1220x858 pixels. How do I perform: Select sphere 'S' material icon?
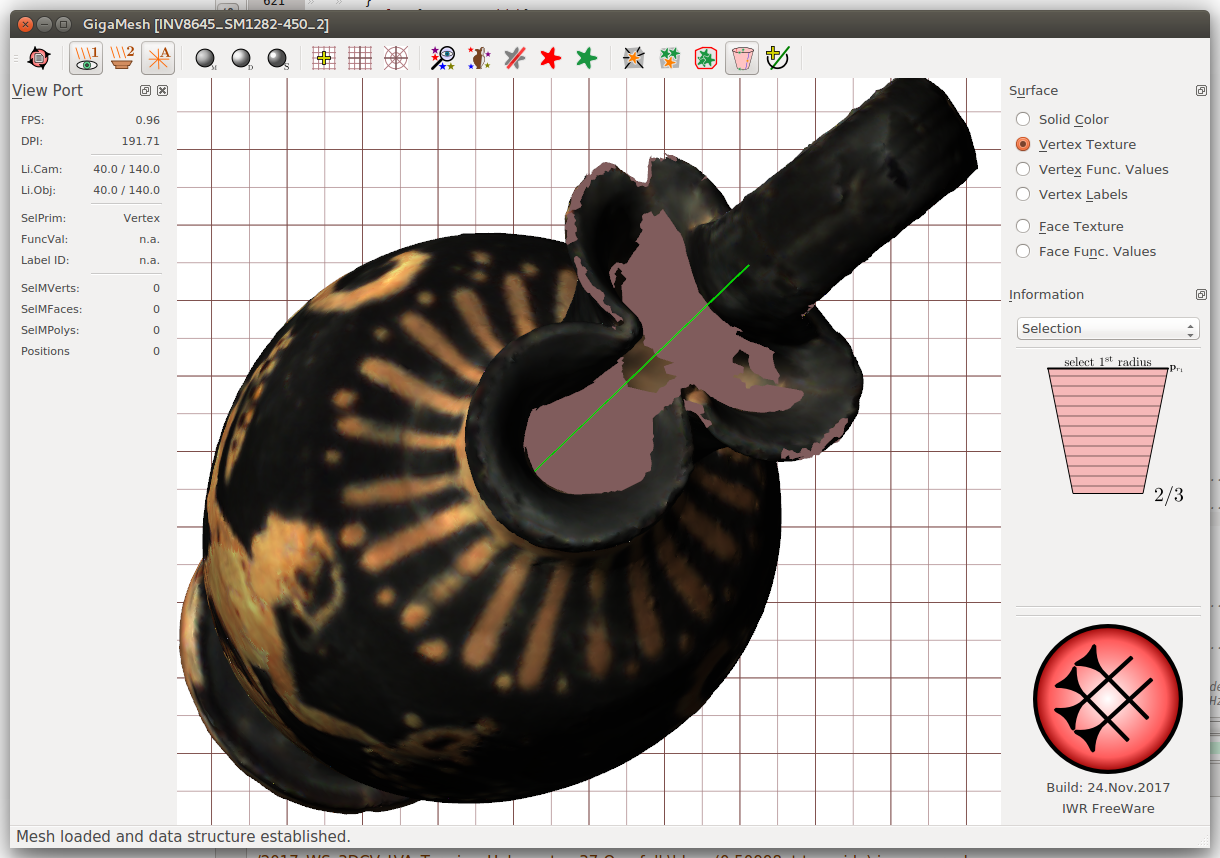(278, 59)
